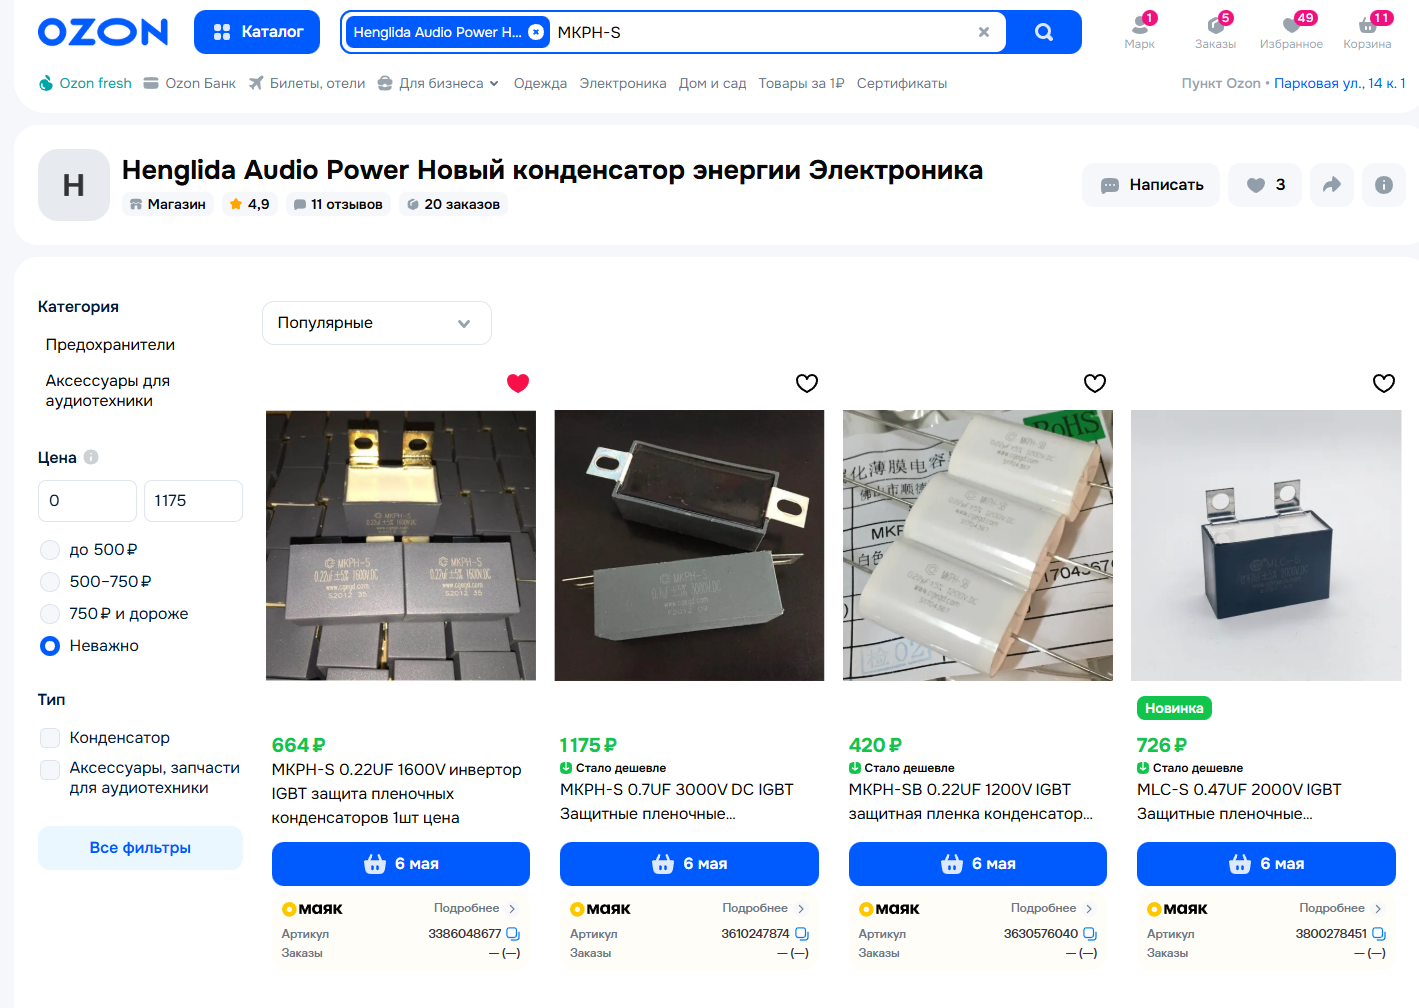Expand Подробнее for article 3800278451
Viewport: 1419px width, 1008px height.
pos(1341,908)
